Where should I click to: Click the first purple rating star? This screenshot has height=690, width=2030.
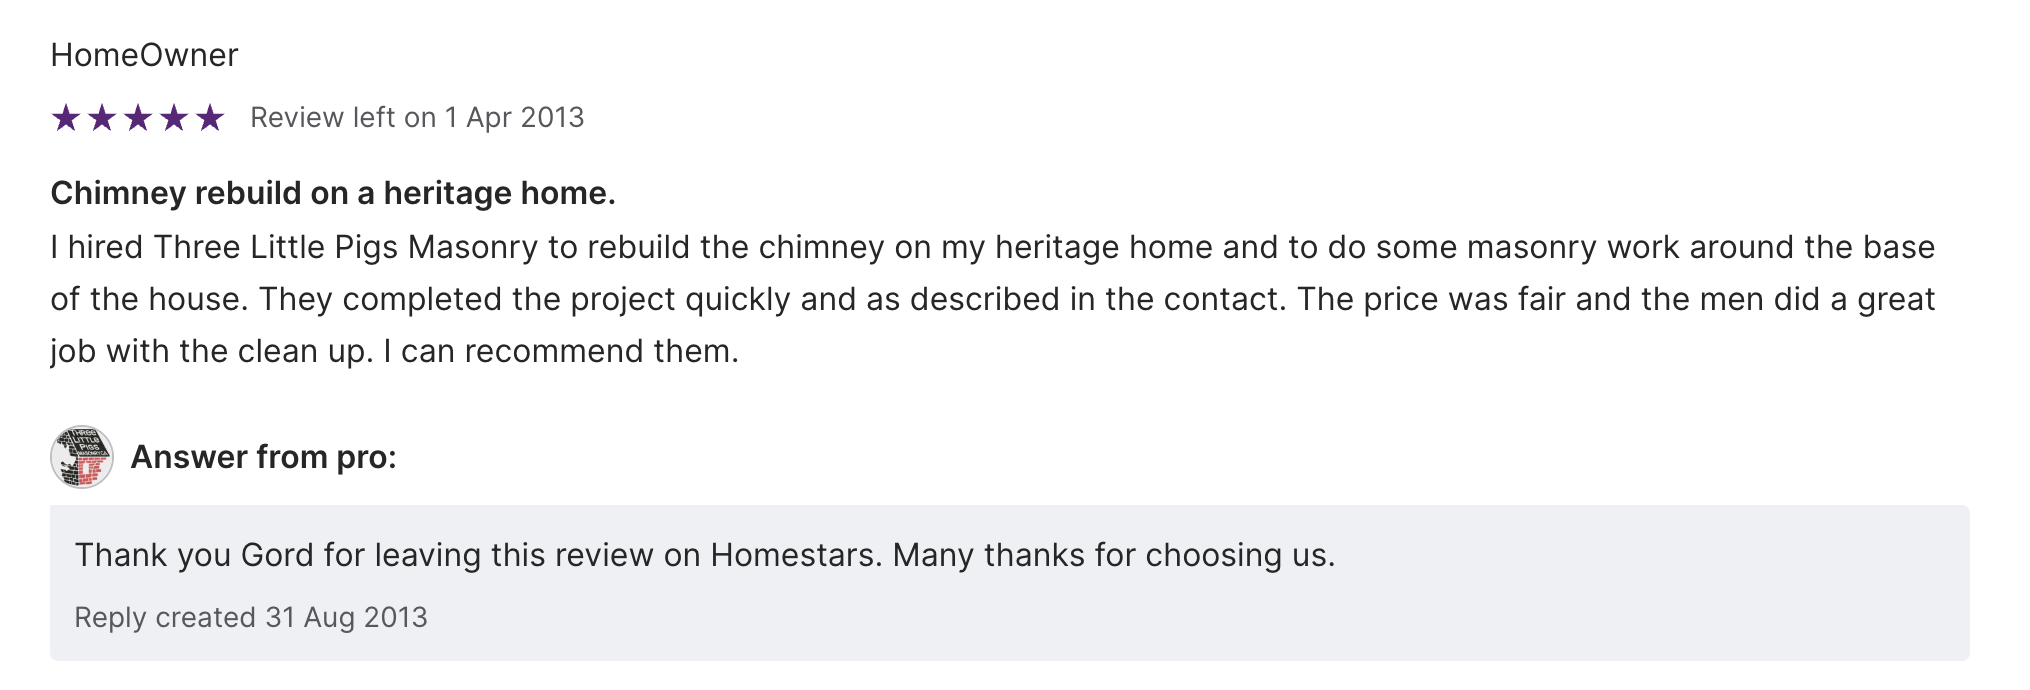coord(66,118)
